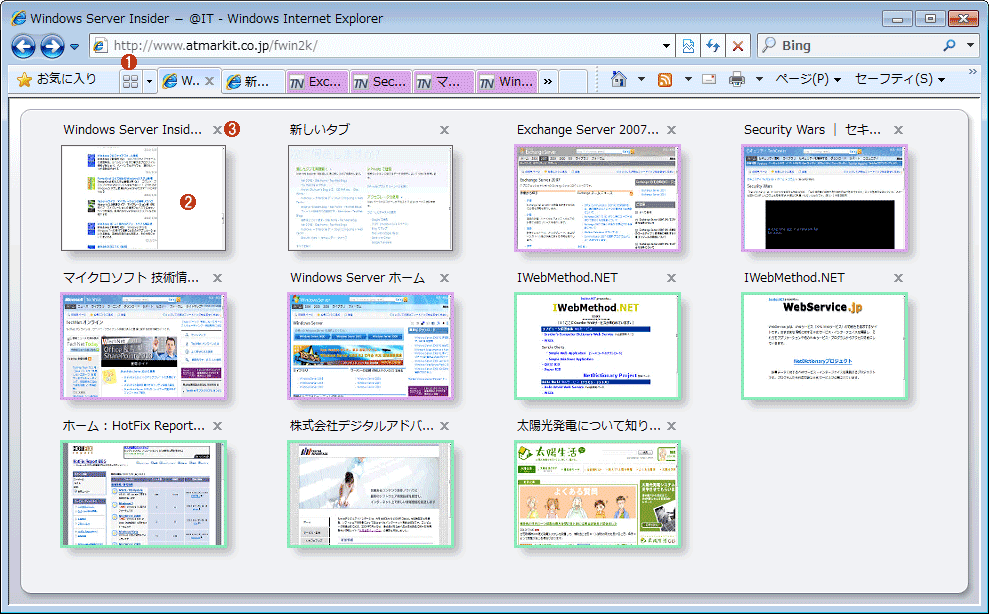Open the Security Wars thumbnail
The width and height of the screenshot is (989, 614).
click(x=824, y=198)
